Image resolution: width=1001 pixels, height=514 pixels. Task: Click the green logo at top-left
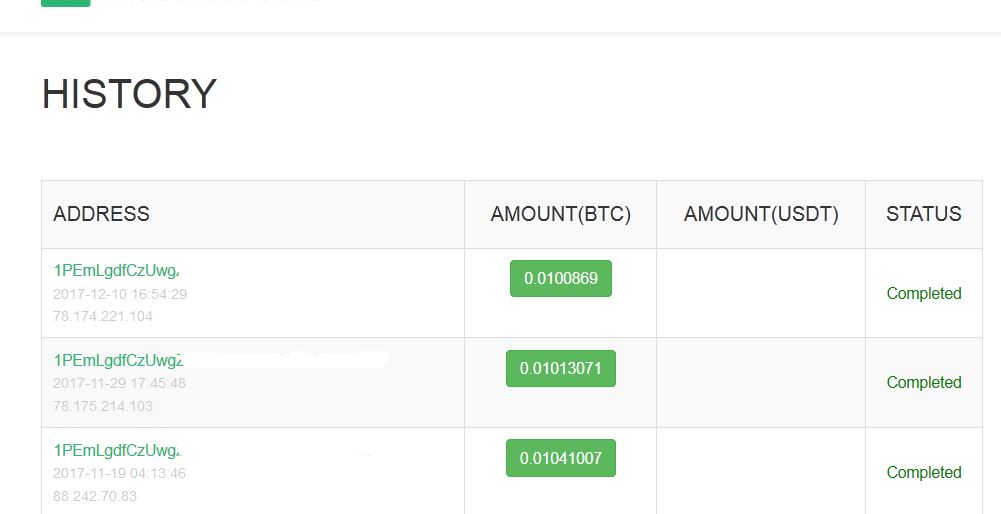[65, 3]
